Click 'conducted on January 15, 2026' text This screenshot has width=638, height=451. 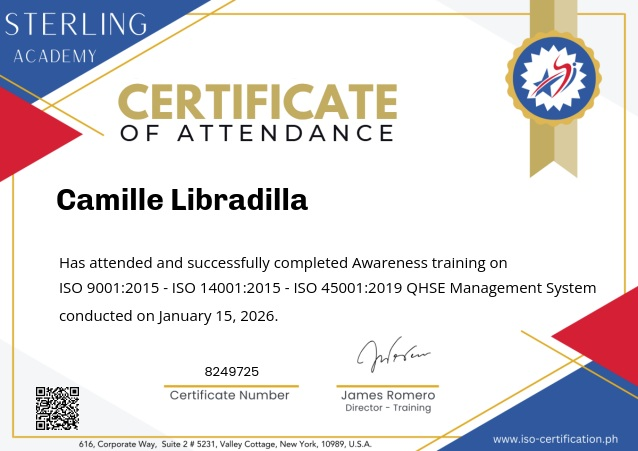tap(168, 316)
